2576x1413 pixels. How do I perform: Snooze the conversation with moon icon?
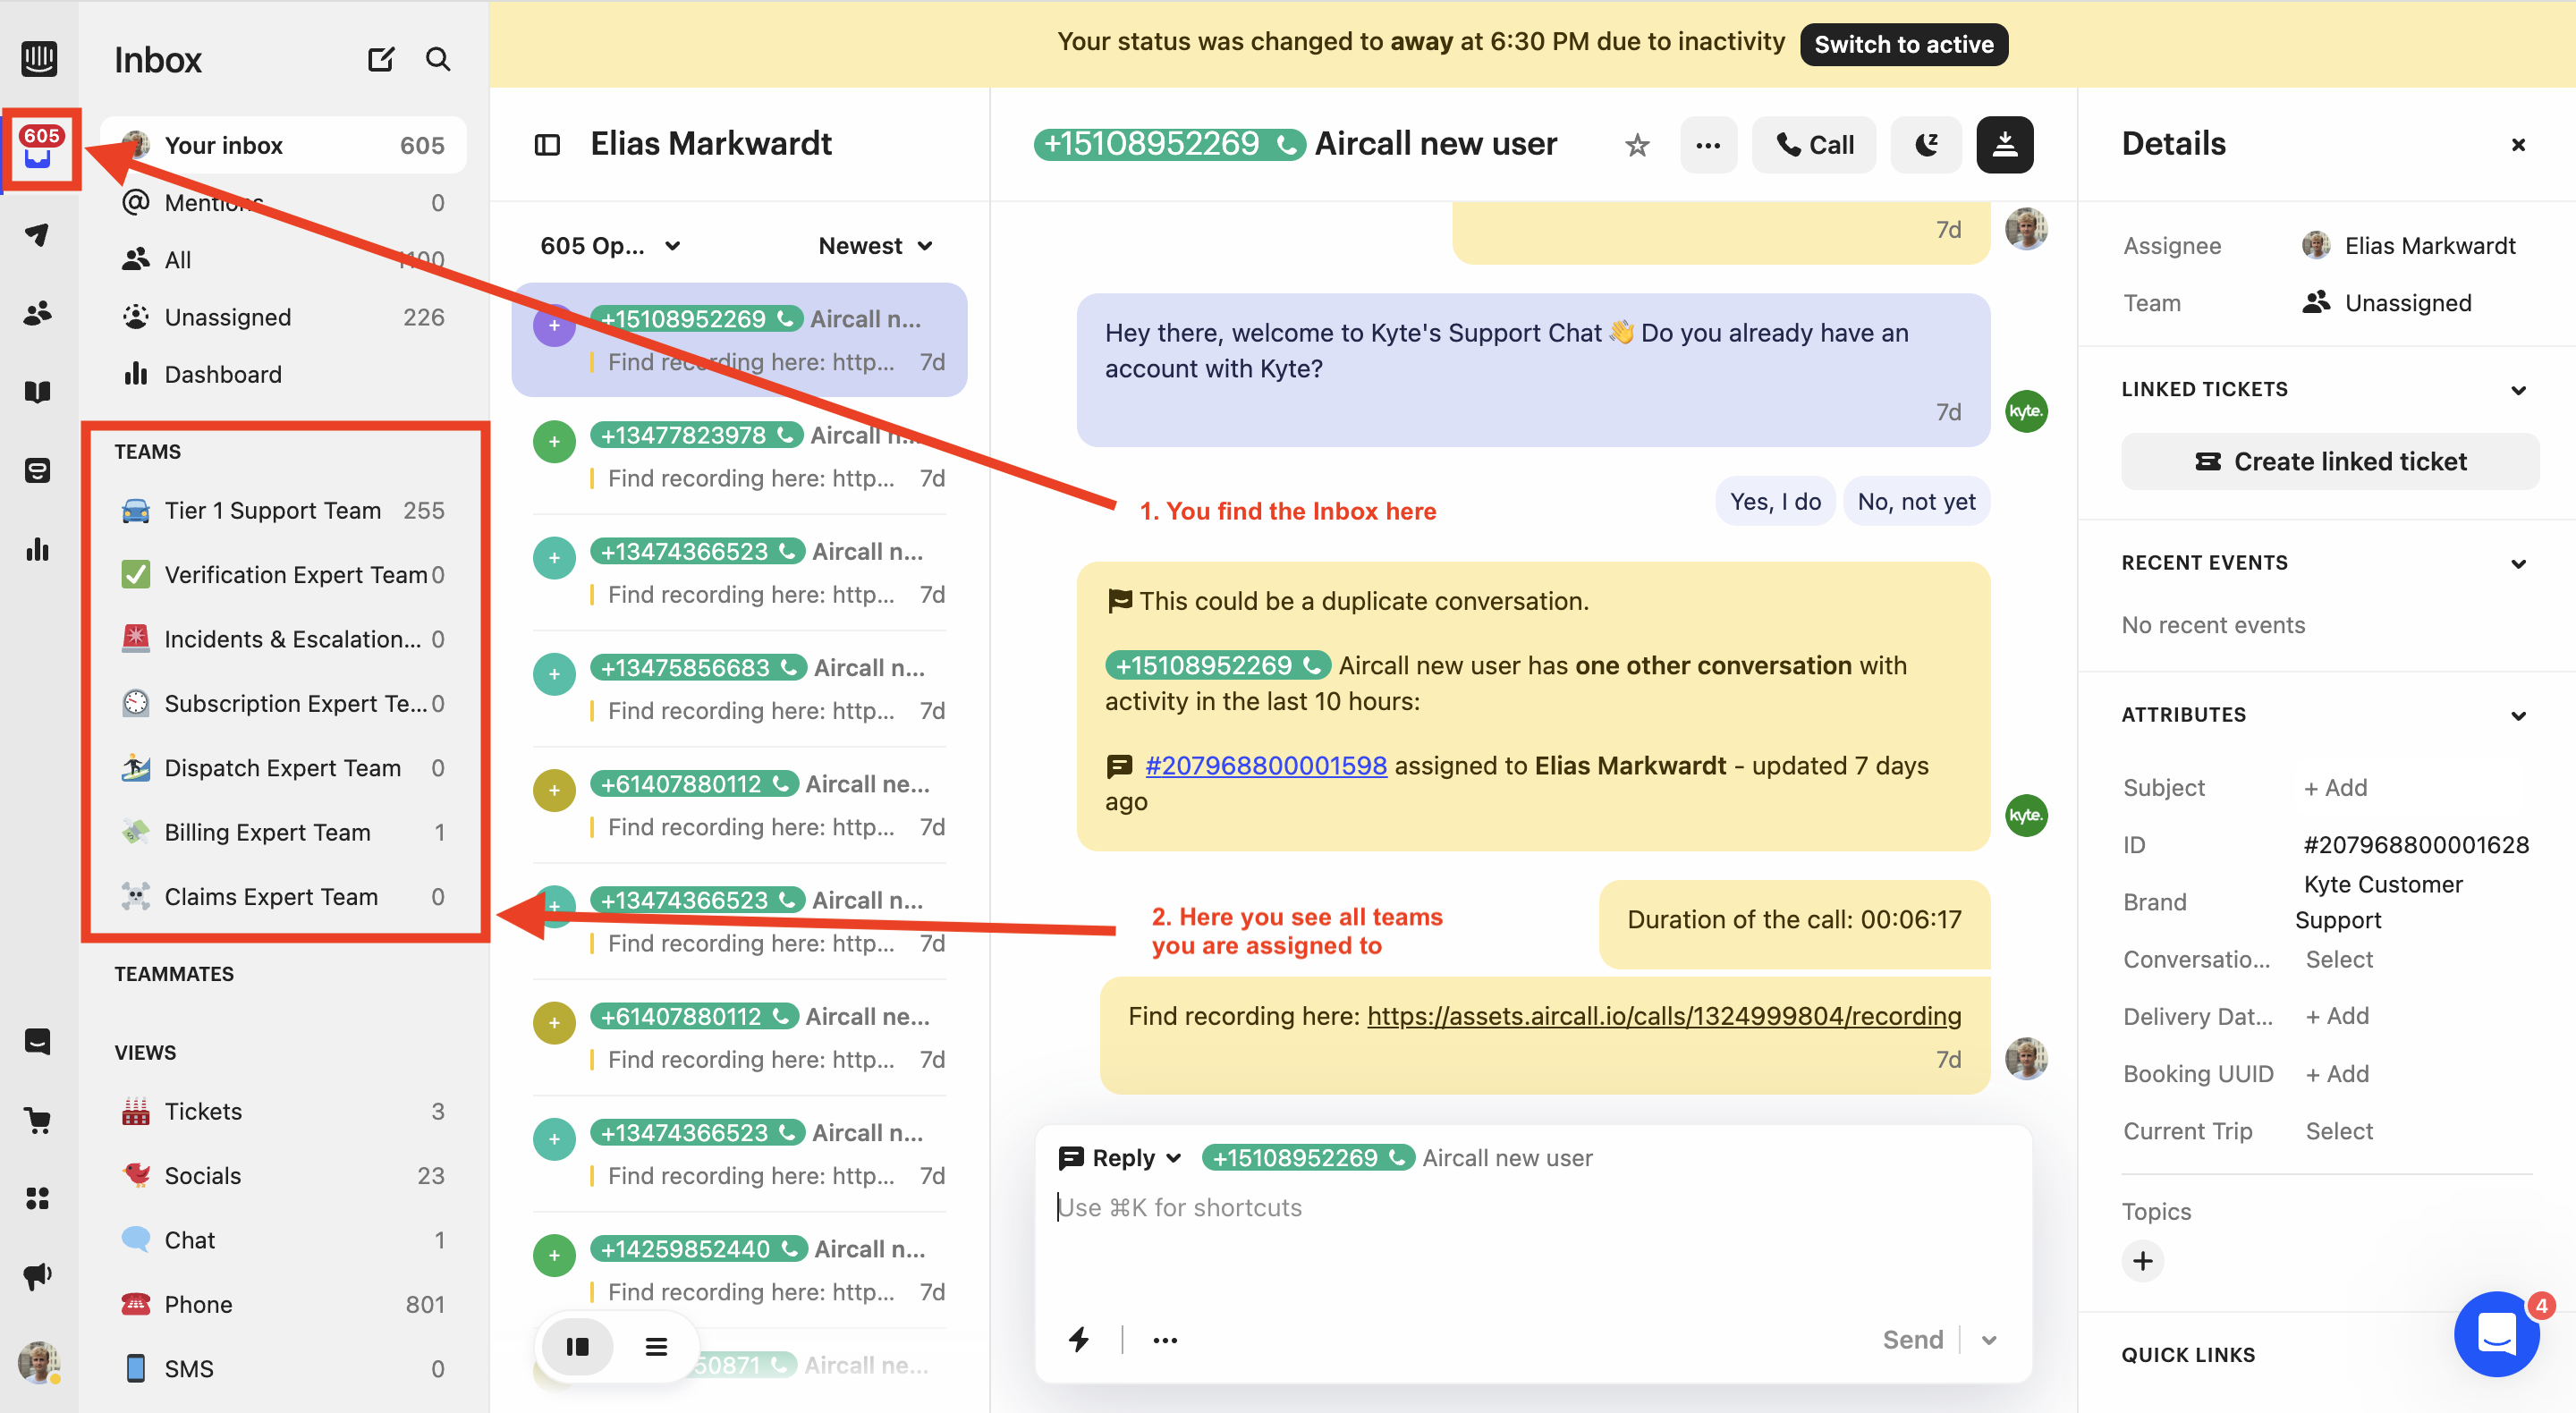click(x=1926, y=145)
